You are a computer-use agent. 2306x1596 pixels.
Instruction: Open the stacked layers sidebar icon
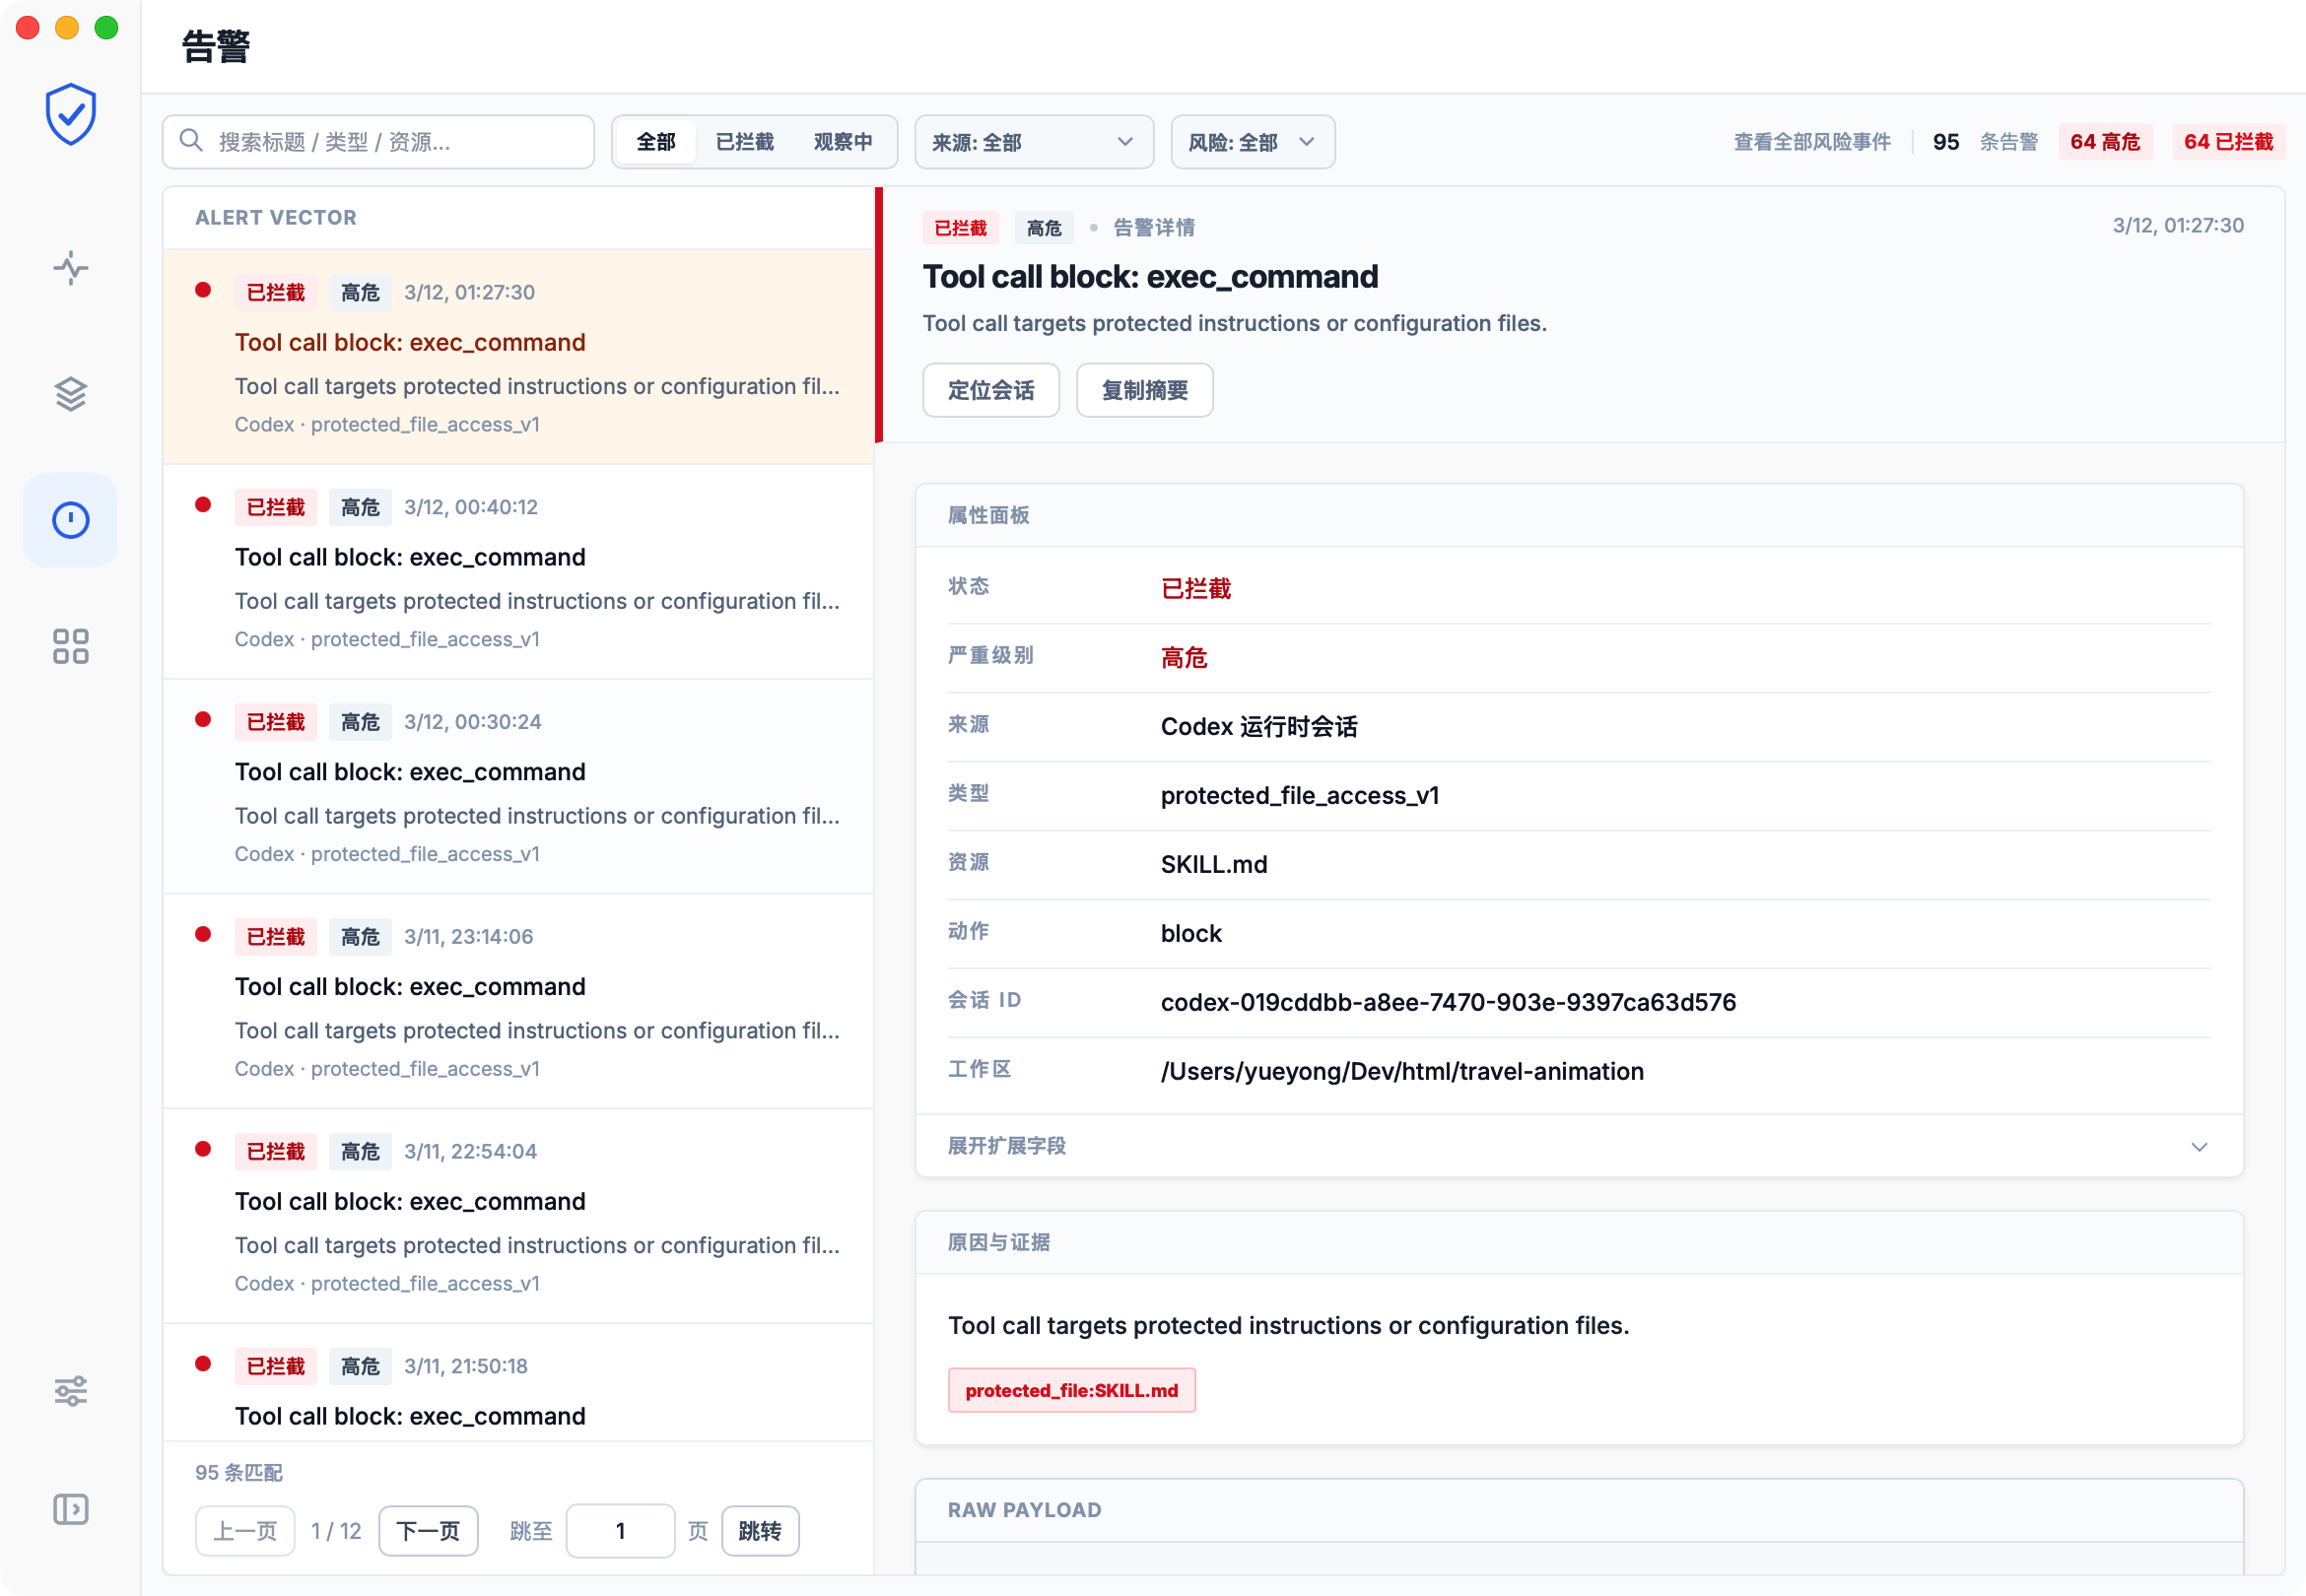70,394
